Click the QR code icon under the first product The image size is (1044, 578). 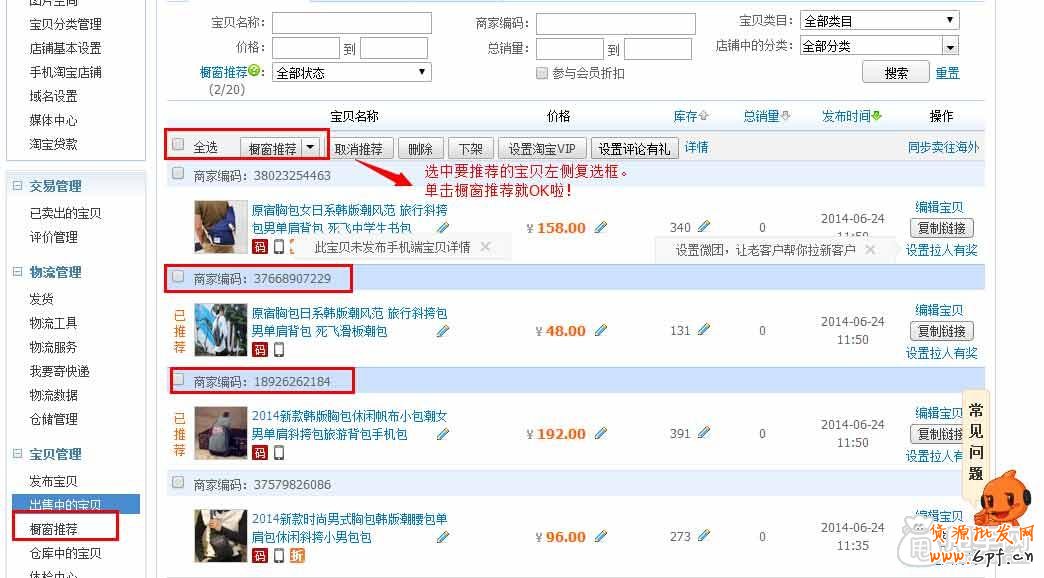262,247
